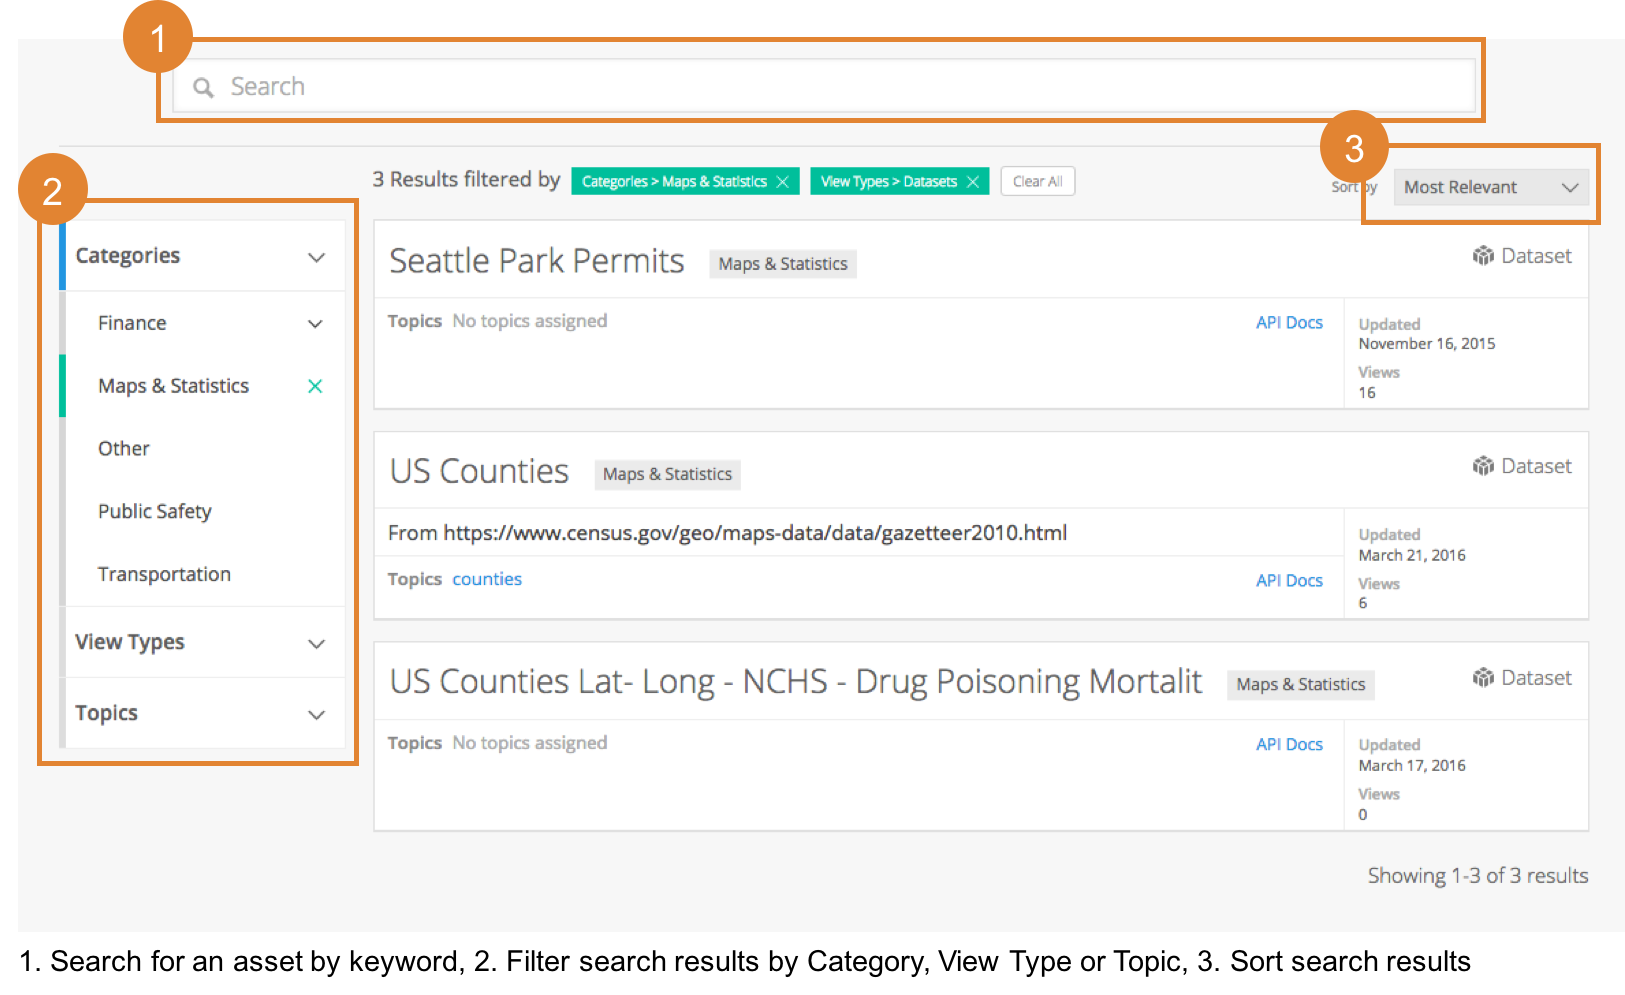Screen dimensions: 1625x995
Task: Click the counties topic link
Action: pyautogui.click(x=487, y=579)
